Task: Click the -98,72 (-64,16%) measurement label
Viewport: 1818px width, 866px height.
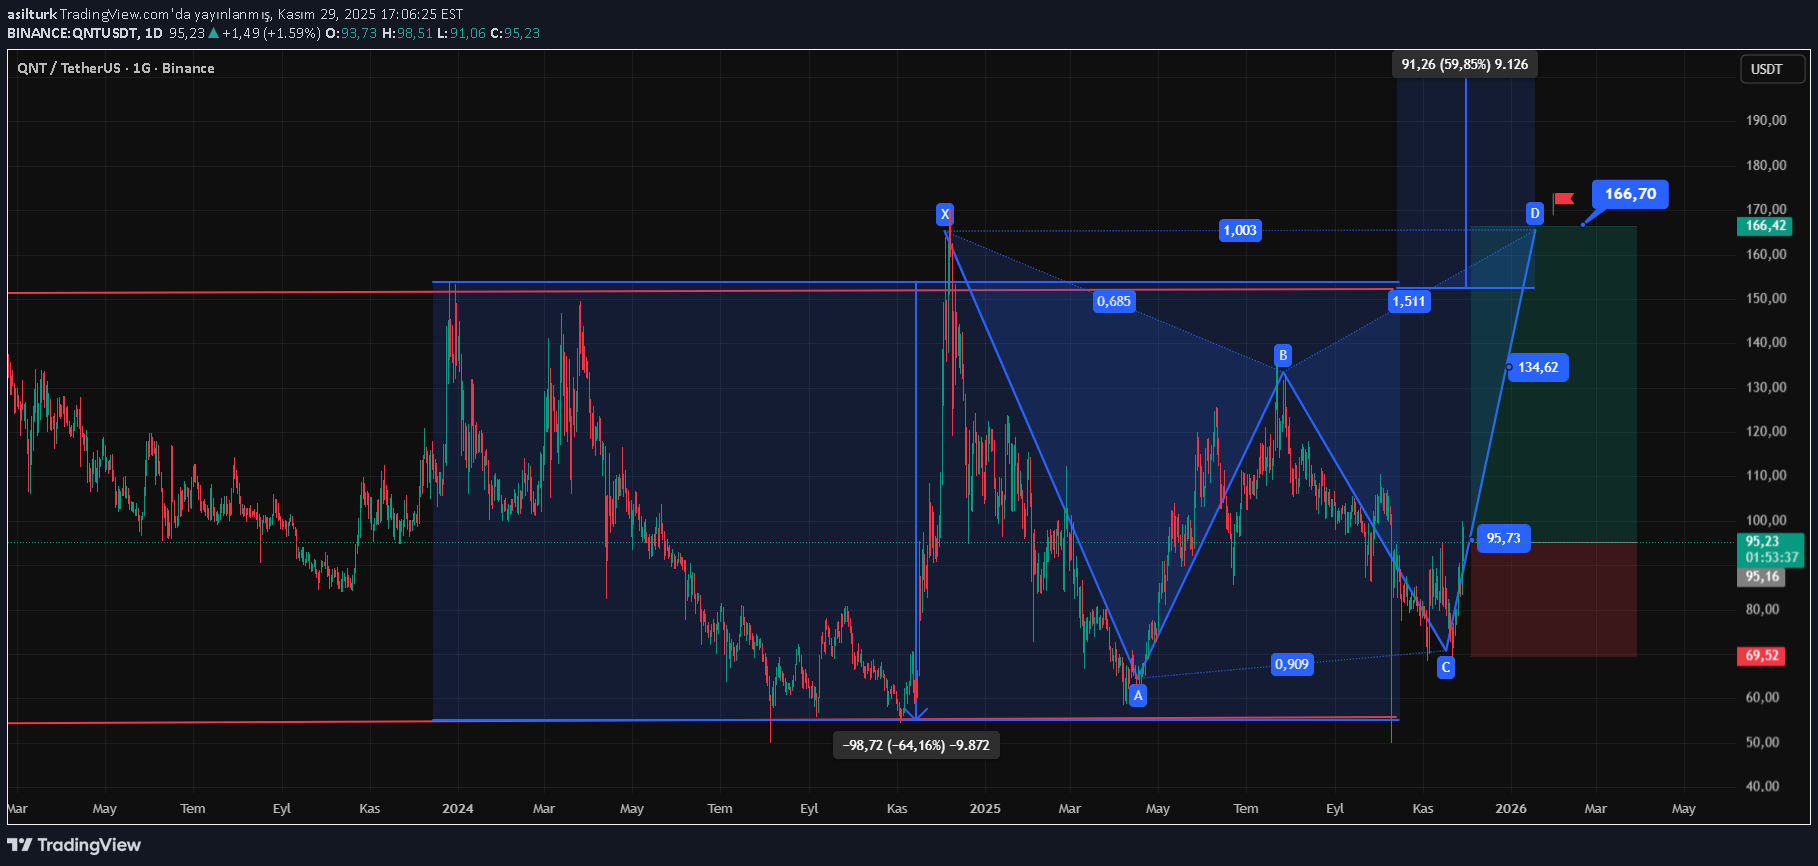Action: pyautogui.click(x=915, y=745)
